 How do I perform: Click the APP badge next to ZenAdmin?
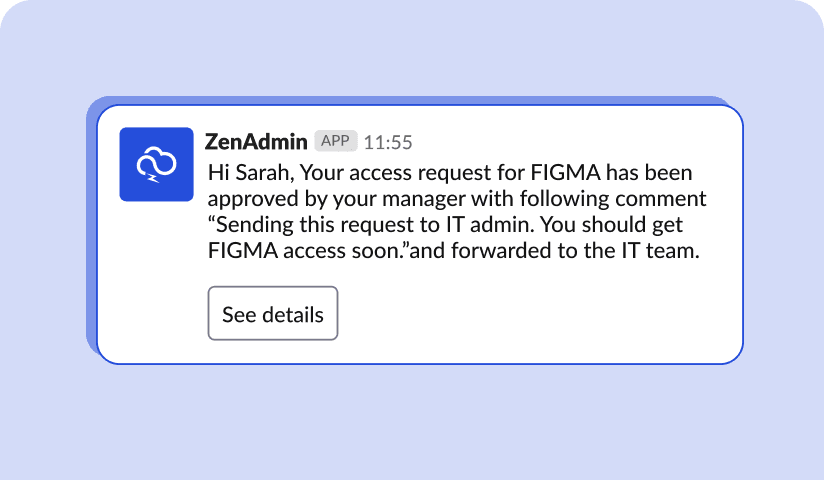coord(336,141)
